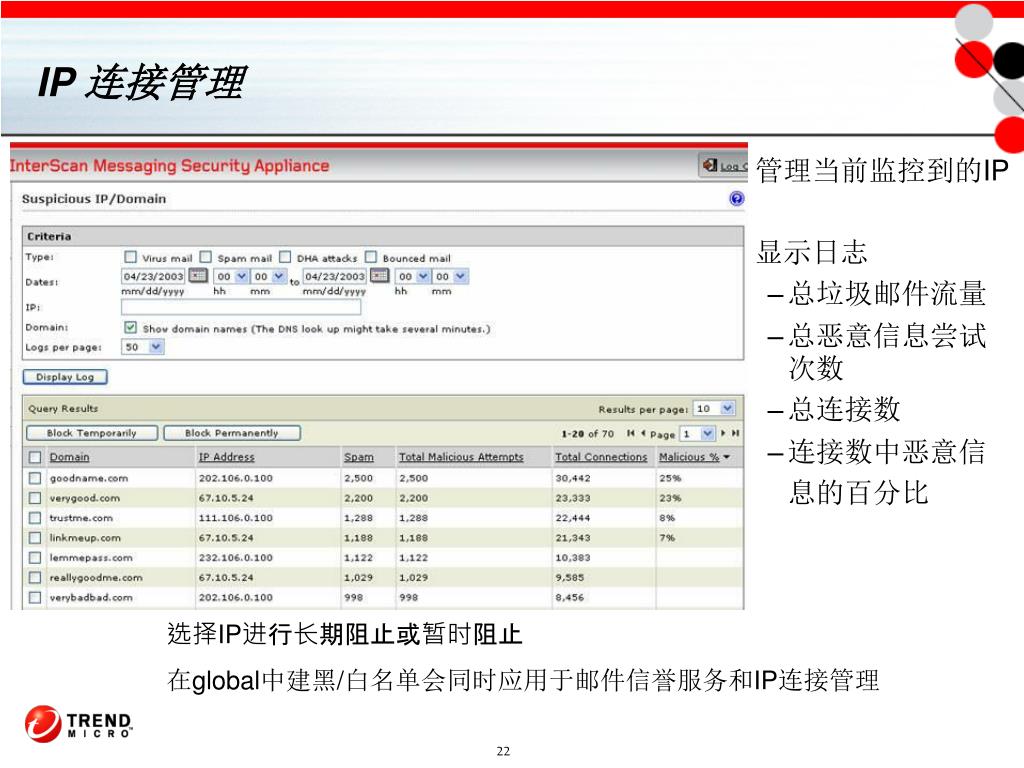Click the linkmeup.com domain cell

pyautogui.click(x=85, y=538)
